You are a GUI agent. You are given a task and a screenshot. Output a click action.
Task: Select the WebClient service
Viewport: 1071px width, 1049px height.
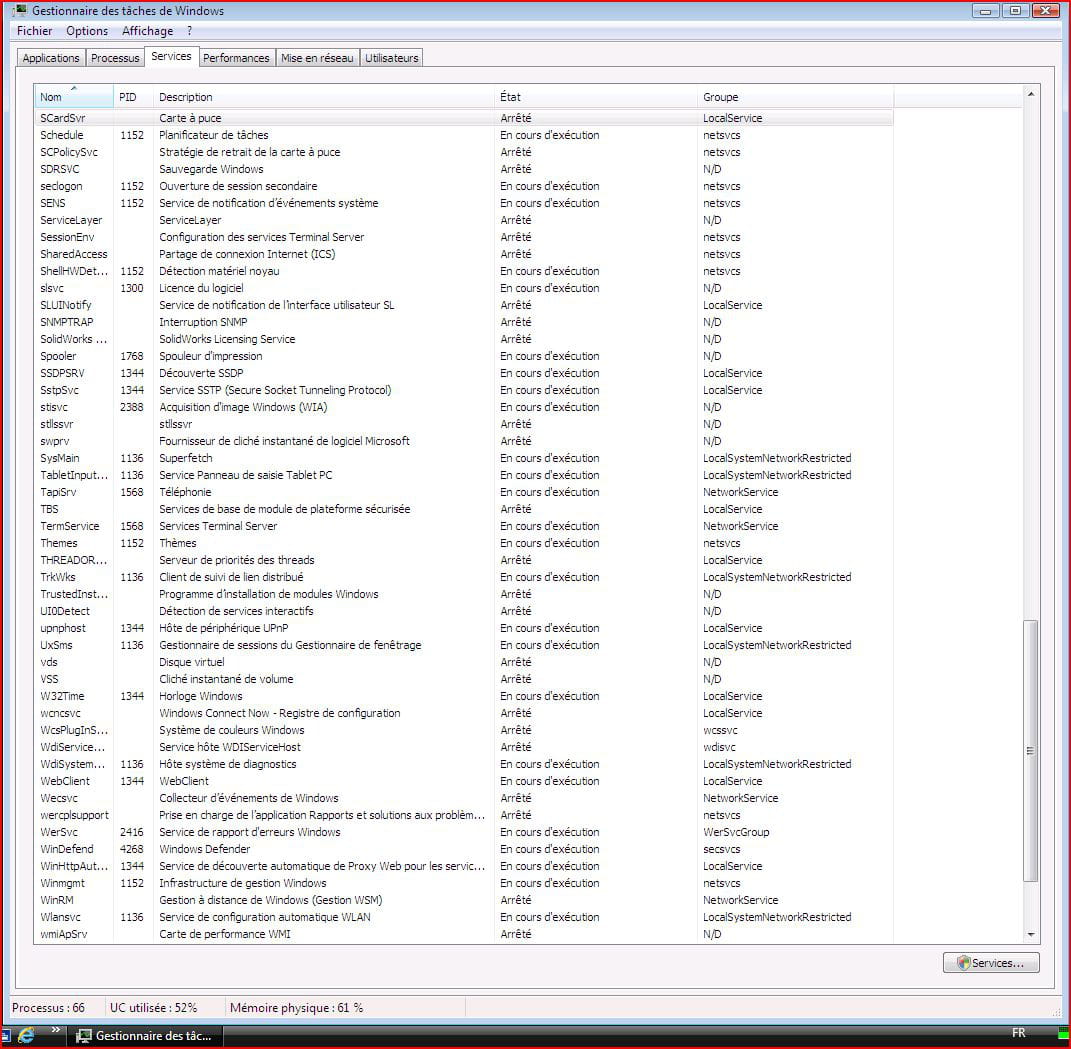pyautogui.click(x=464, y=781)
